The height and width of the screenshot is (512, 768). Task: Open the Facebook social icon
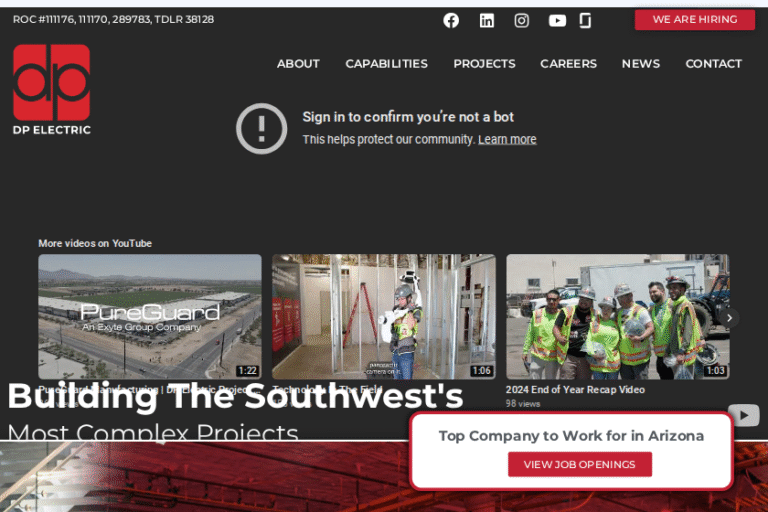tap(451, 20)
